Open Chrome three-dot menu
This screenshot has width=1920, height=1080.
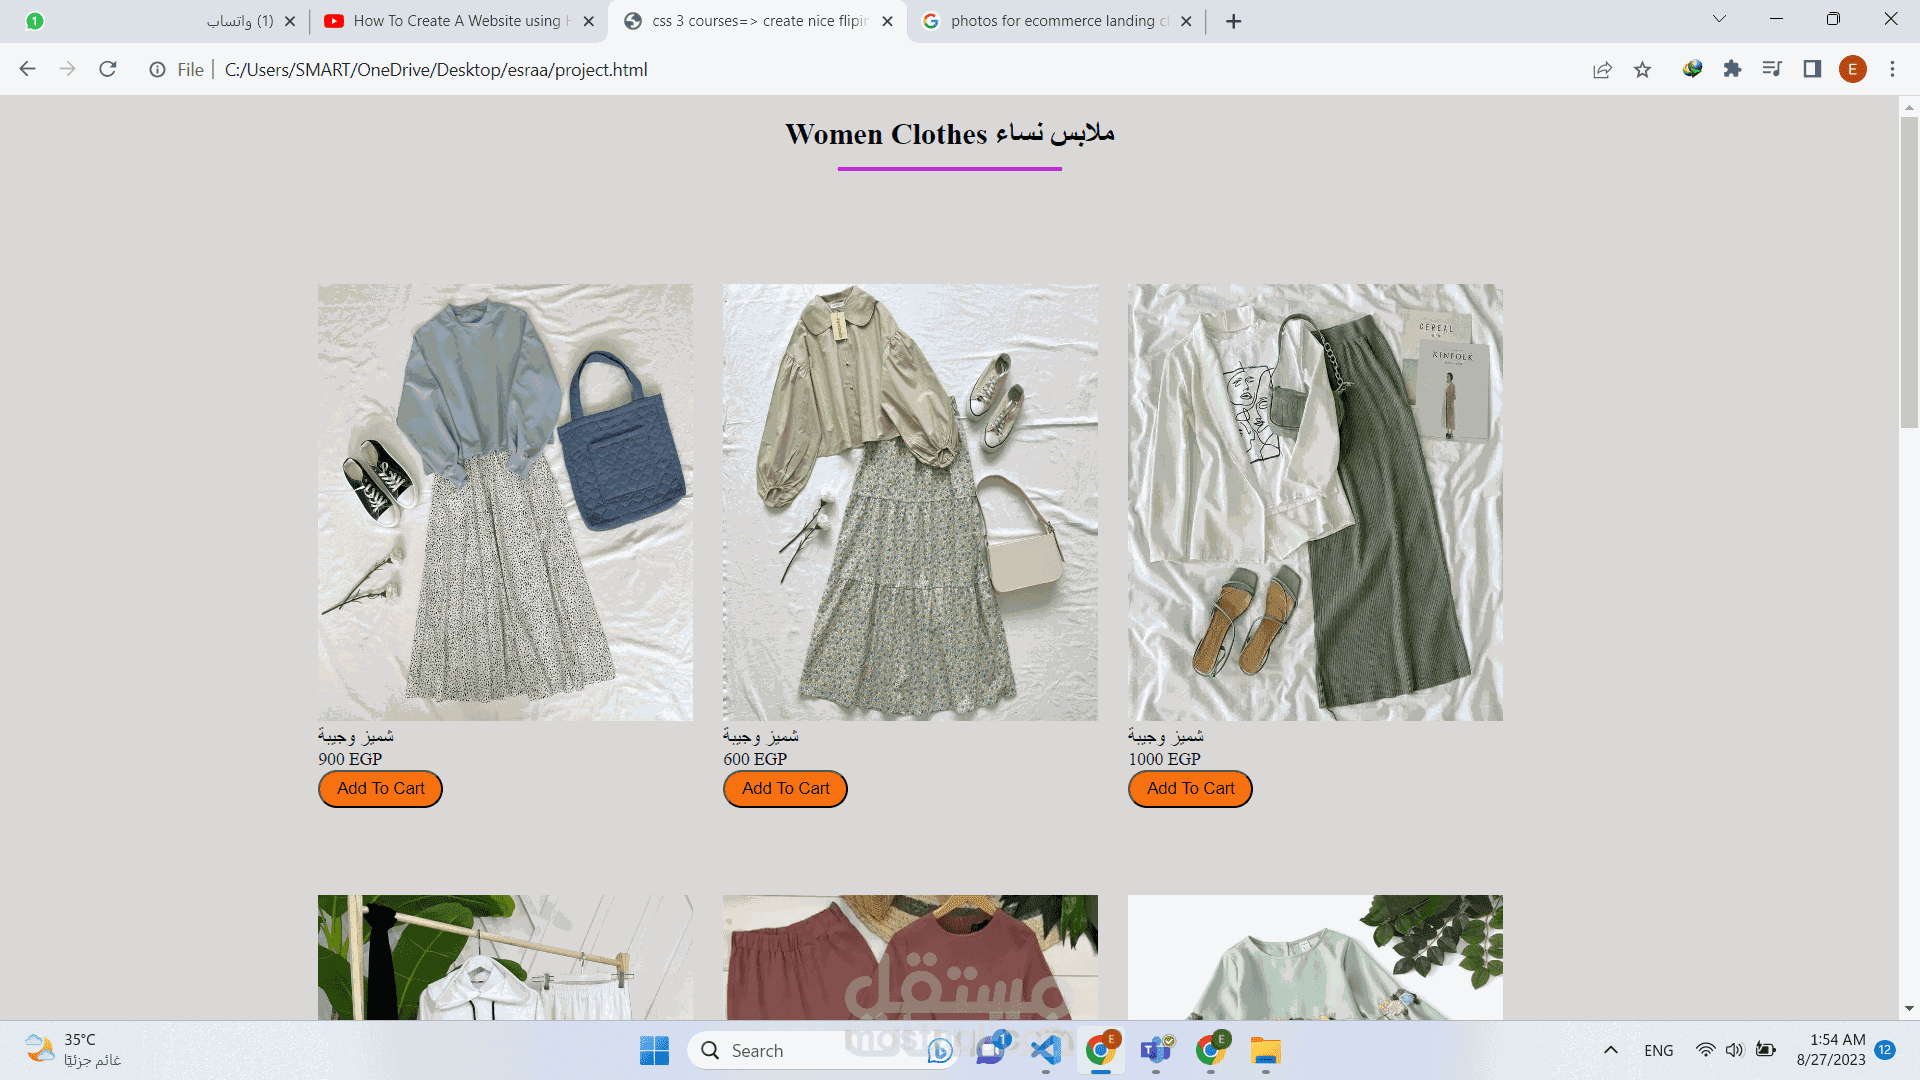[1892, 69]
